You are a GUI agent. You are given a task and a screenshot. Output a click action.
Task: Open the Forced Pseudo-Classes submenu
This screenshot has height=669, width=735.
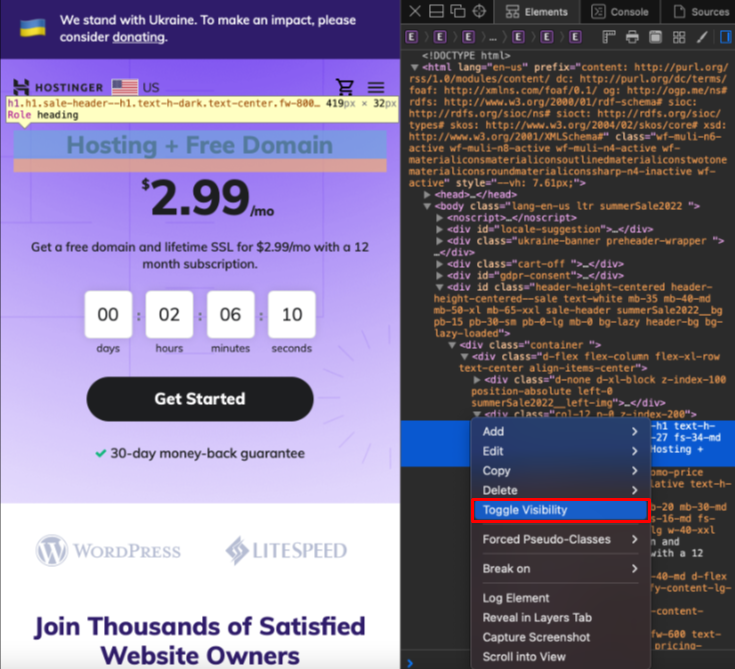[x=559, y=539]
